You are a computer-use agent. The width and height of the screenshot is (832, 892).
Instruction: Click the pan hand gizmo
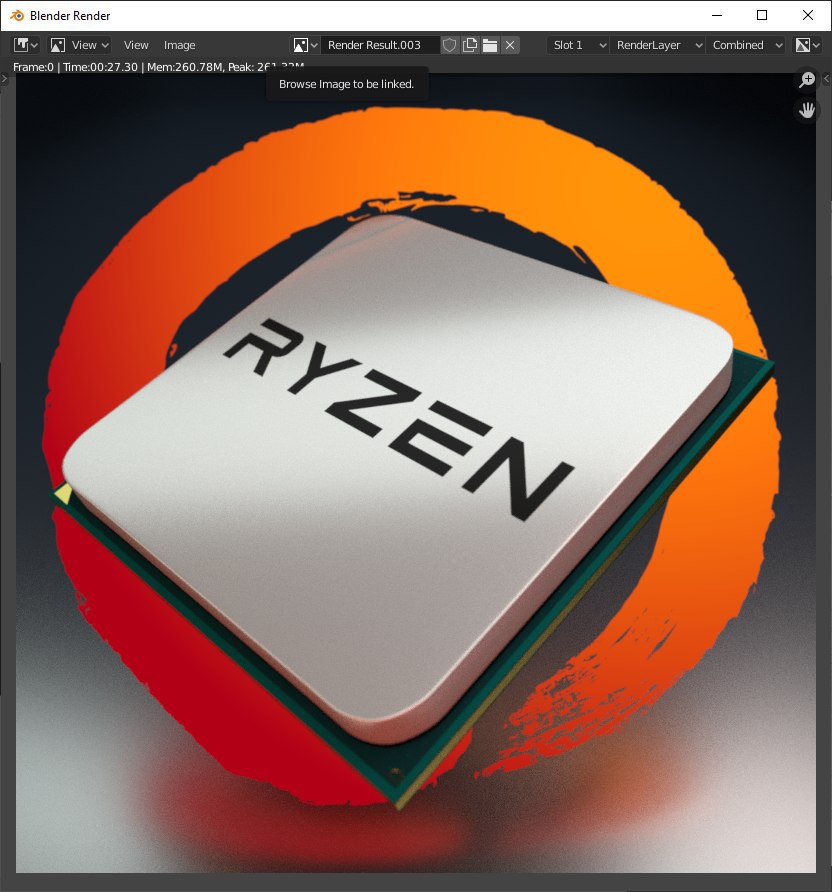pos(806,110)
